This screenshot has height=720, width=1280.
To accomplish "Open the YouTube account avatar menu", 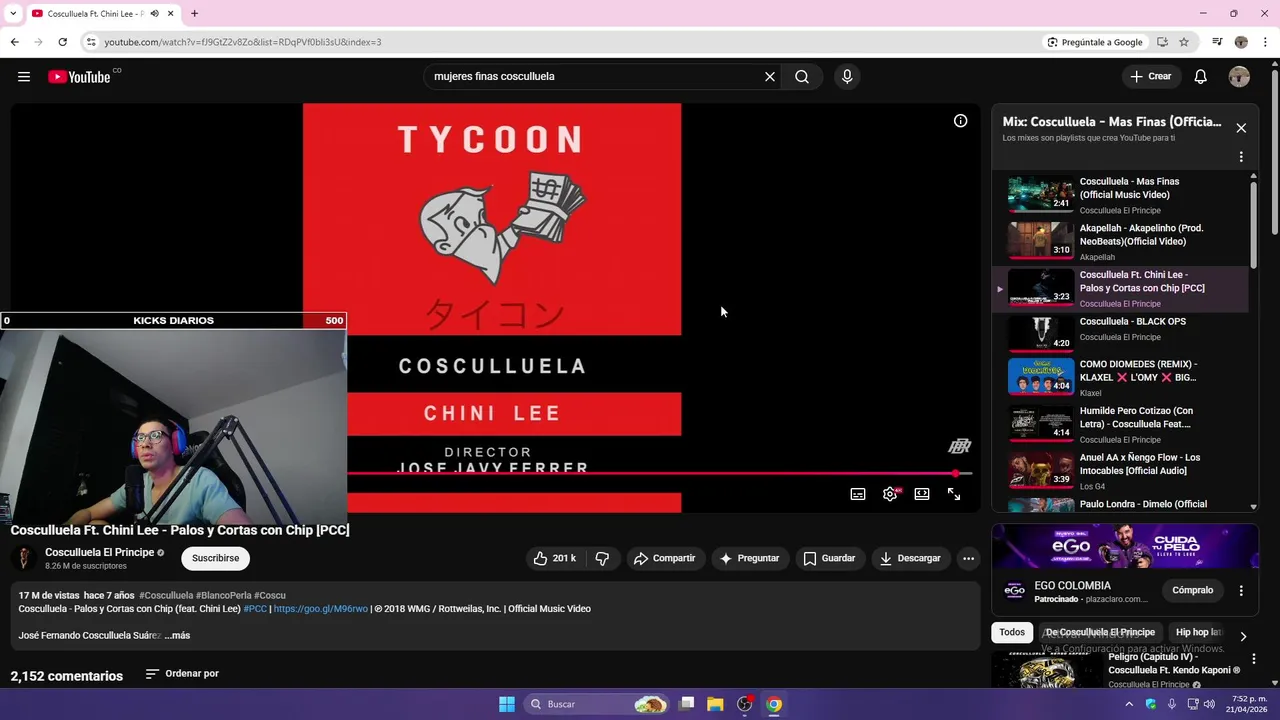I will [1239, 77].
